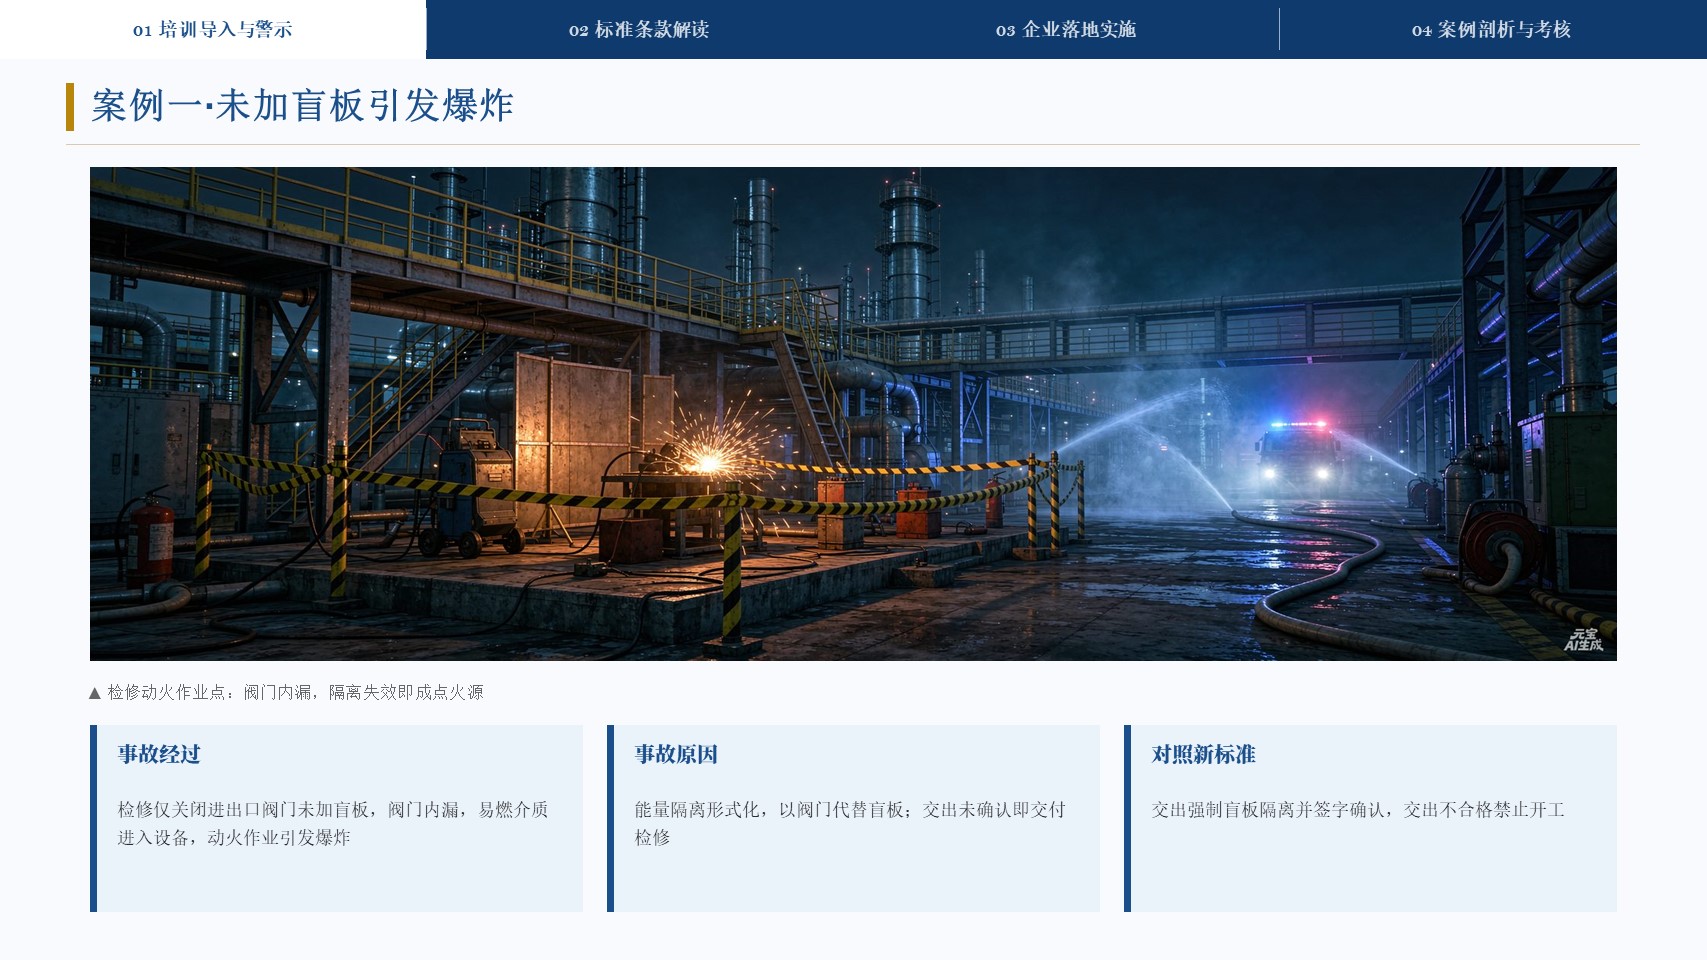This screenshot has height=960, width=1707.
Task: Click the 事故经过 card heading
Action: pyautogui.click(x=159, y=754)
